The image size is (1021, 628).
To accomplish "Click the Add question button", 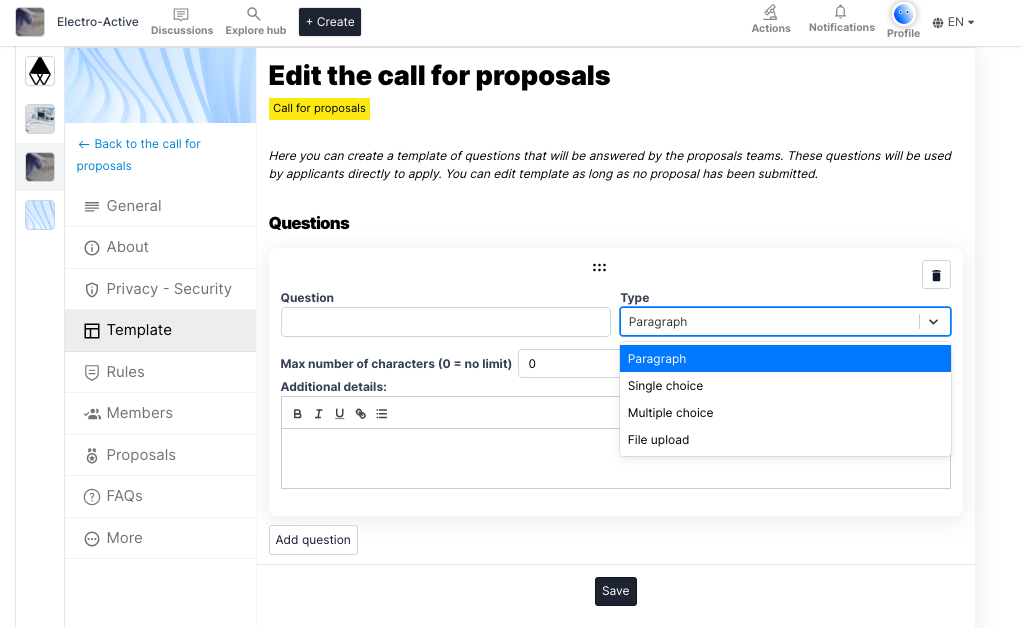I will coord(313,540).
